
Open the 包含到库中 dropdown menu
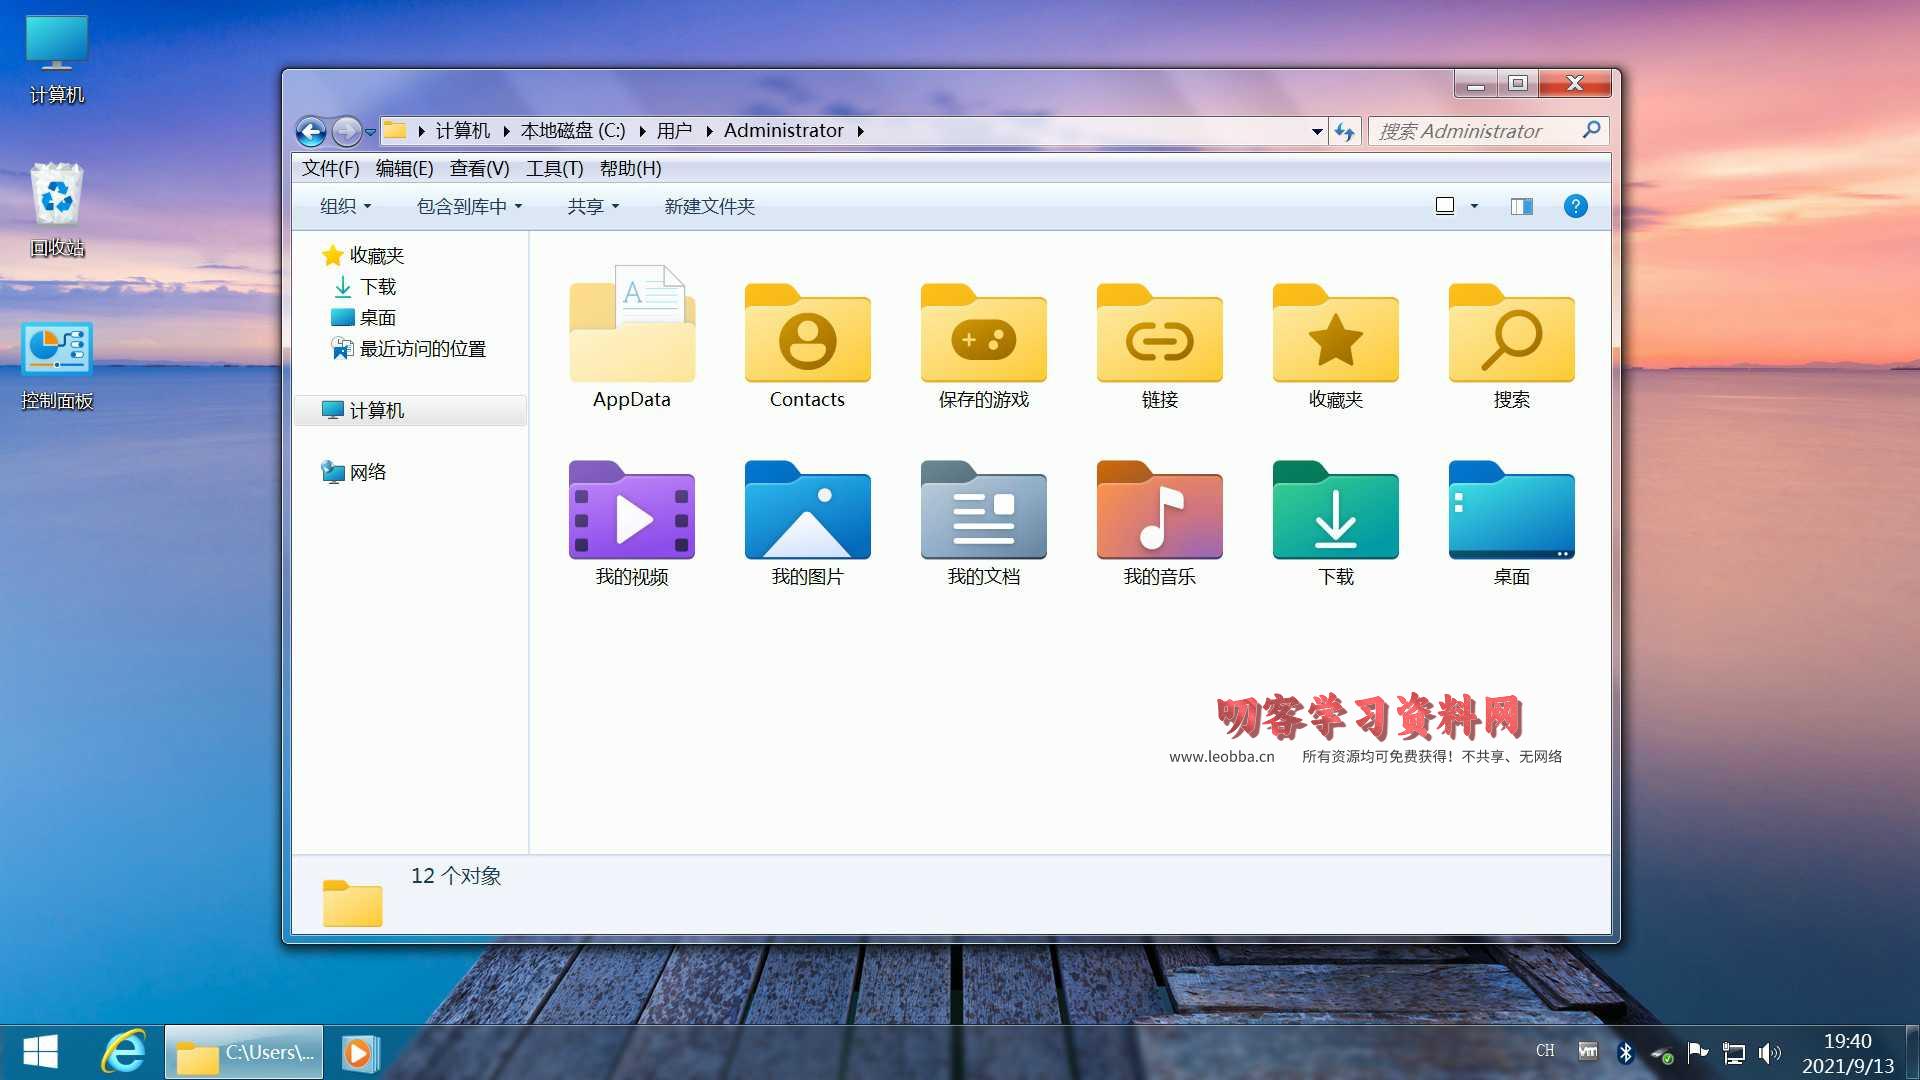[469, 206]
